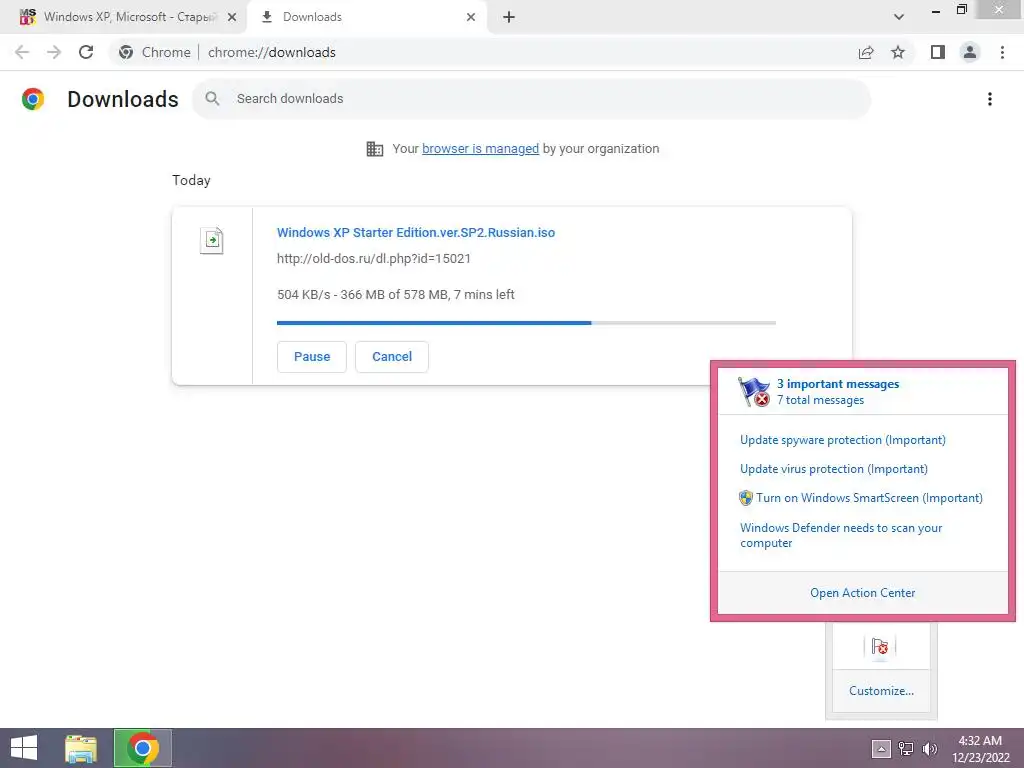This screenshot has width=1024, height=768.
Task: Open the Windows Start button
Action: [x=24, y=748]
